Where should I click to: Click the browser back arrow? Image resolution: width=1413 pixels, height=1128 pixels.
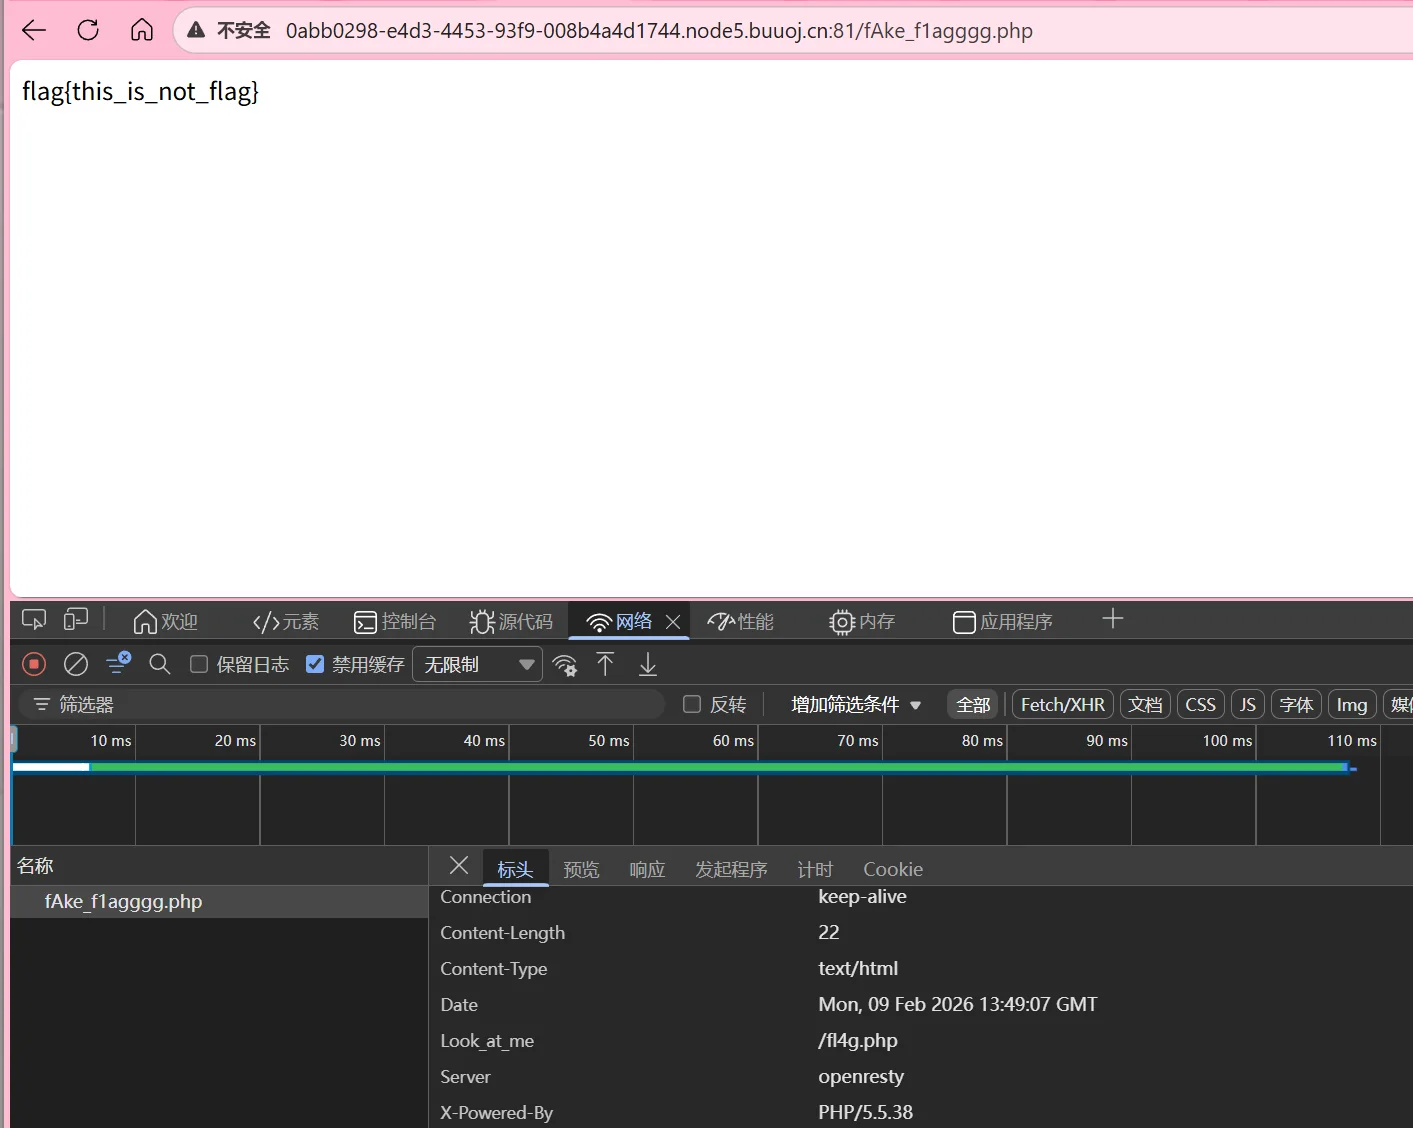34,30
